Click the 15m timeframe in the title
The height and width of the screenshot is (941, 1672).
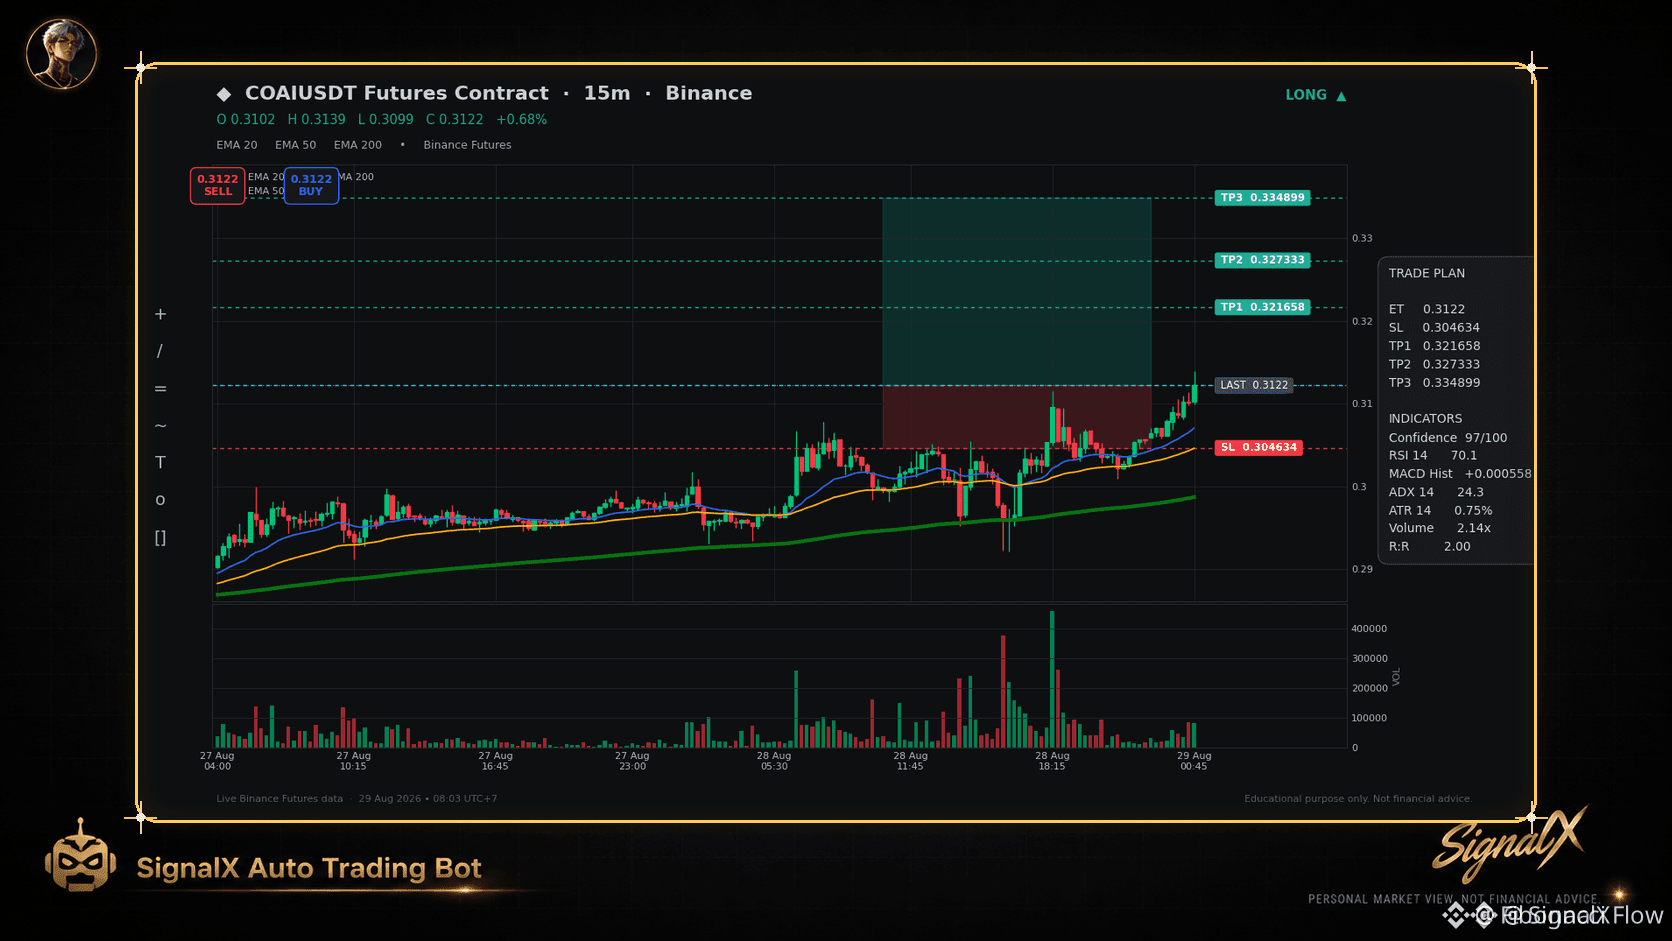607,93
